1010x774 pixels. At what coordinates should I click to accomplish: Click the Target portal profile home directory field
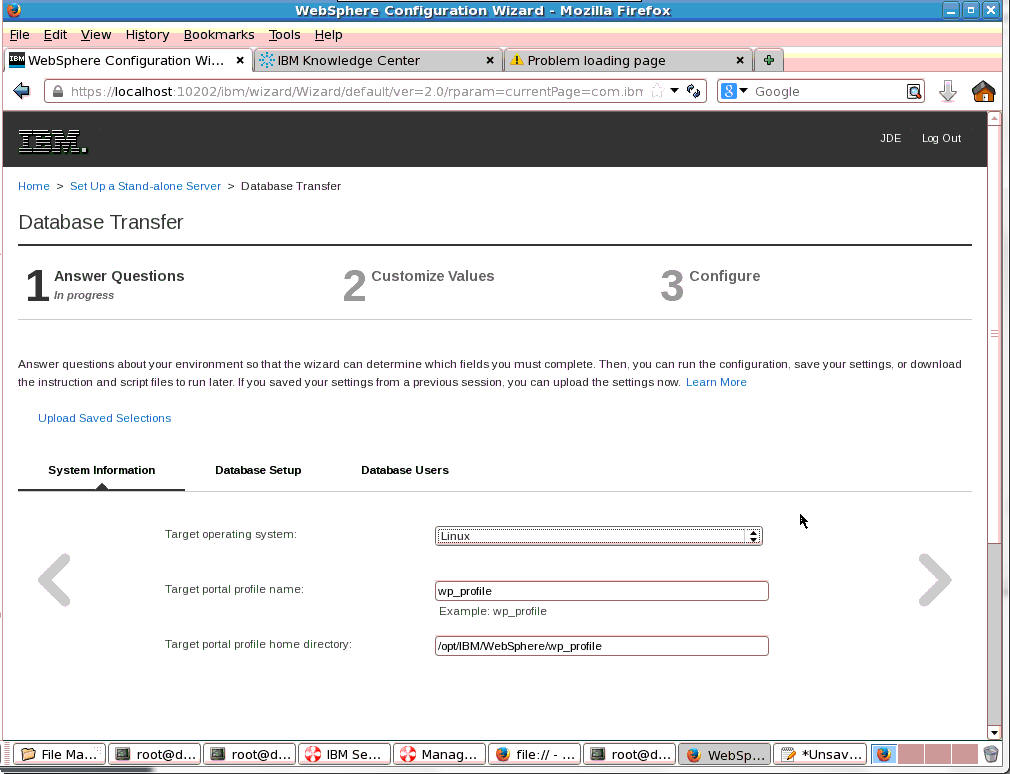(x=602, y=646)
